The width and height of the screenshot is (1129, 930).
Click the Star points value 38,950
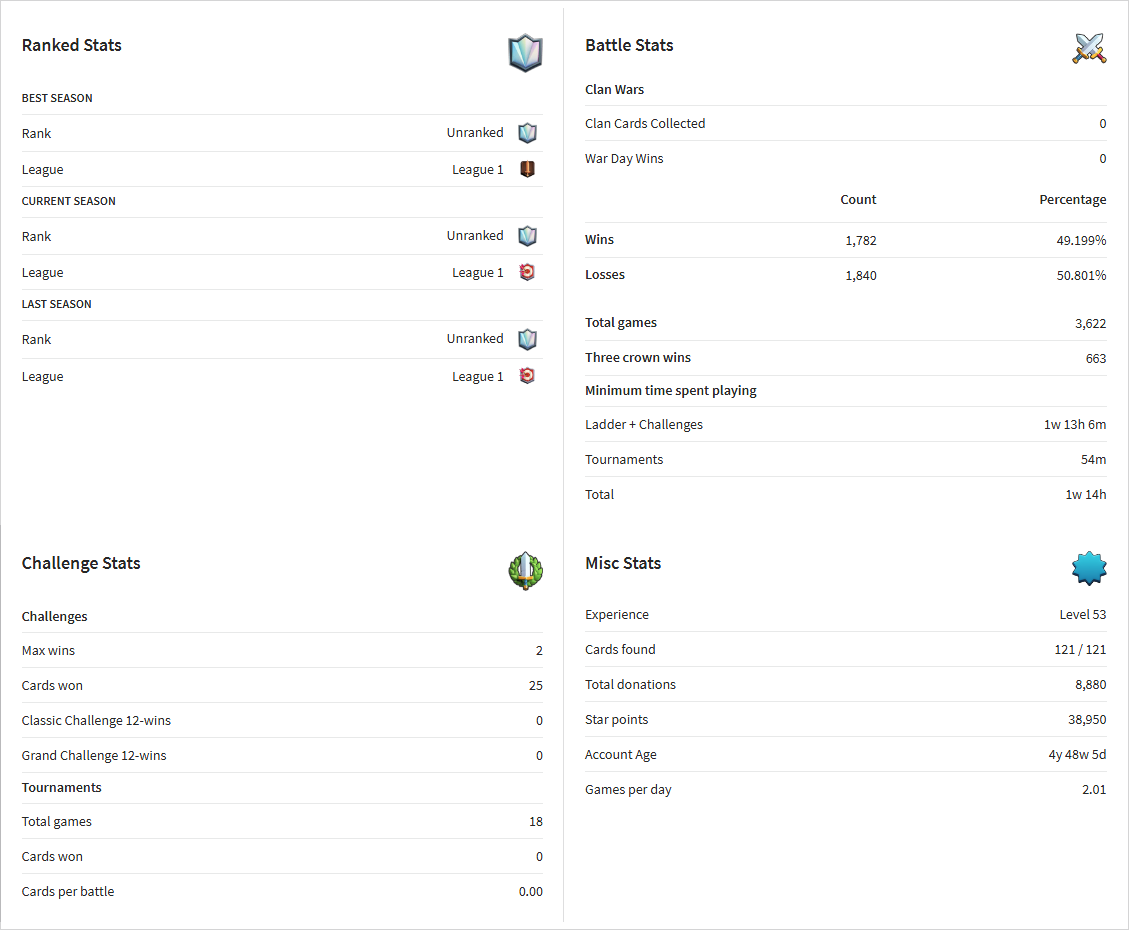pos(1087,720)
